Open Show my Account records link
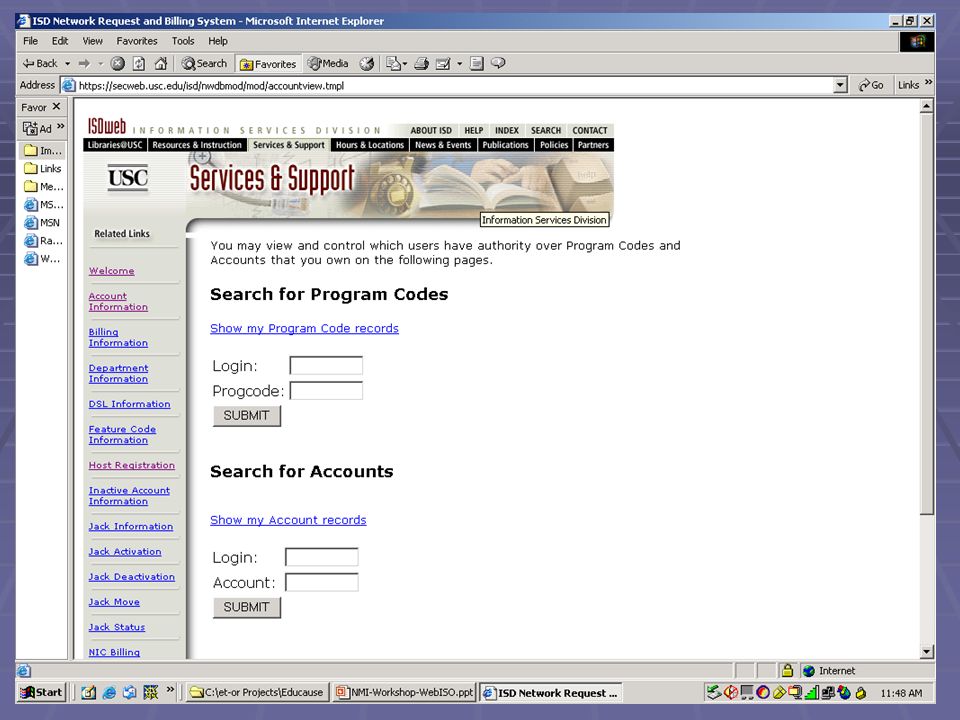This screenshot has width=960, height=720. coord(288,520)
